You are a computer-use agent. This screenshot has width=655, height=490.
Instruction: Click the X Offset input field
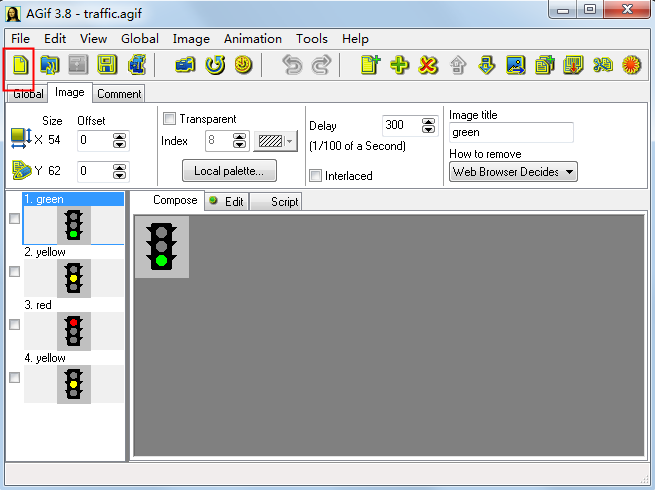[95, 140]
